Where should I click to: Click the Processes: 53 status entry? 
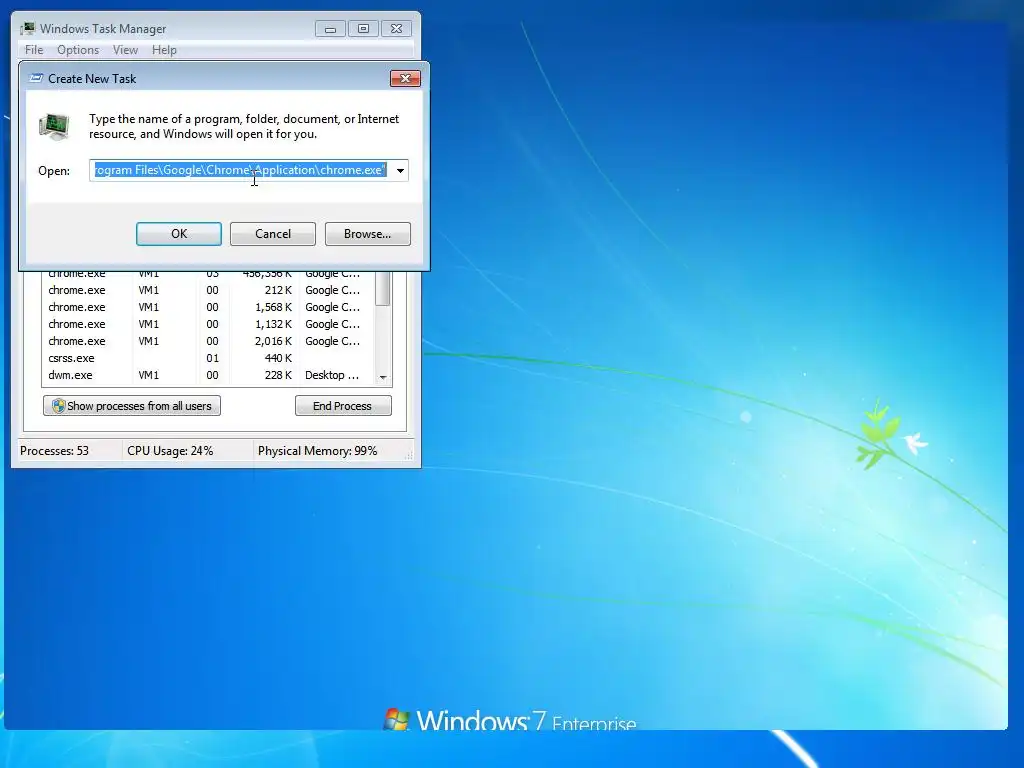coord(54,451)
